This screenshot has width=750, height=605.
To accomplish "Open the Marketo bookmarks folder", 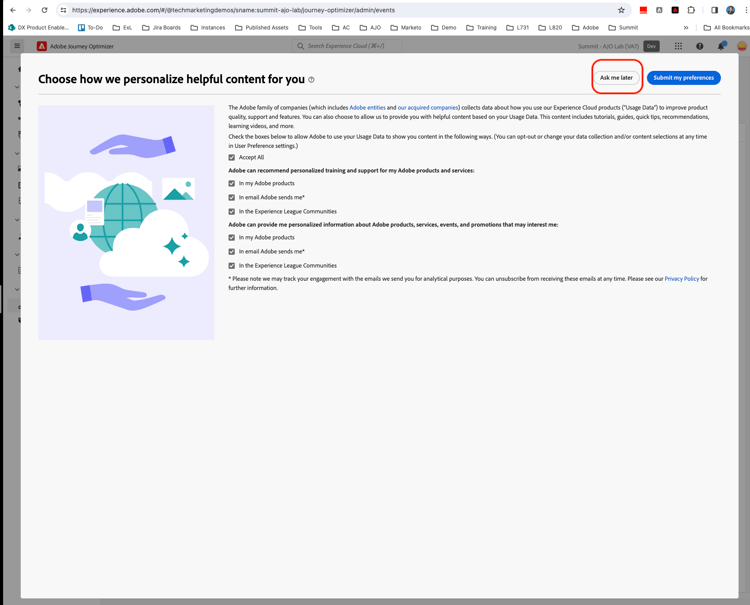I will tap(406, 28).
